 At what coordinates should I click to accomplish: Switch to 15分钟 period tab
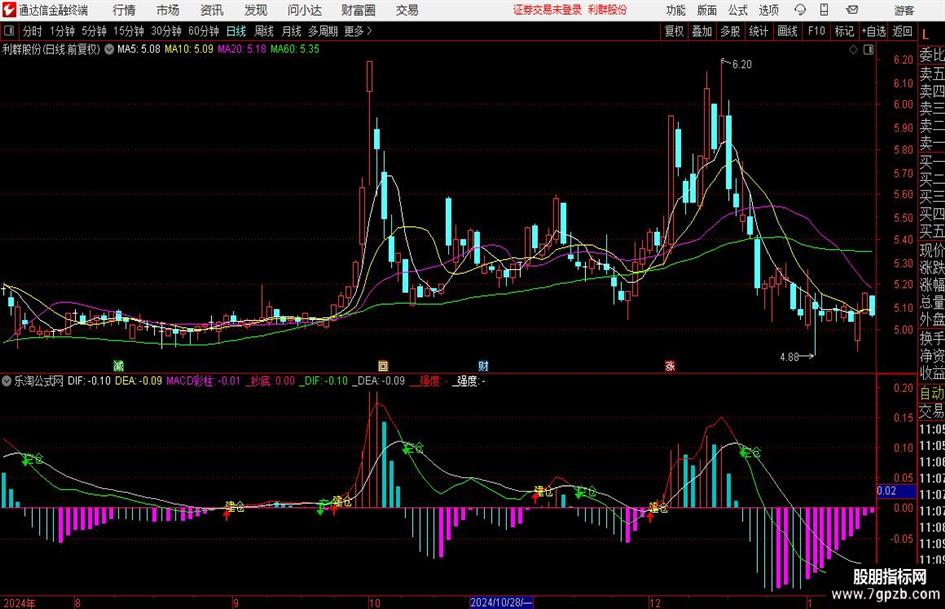[x=129, y=31]
